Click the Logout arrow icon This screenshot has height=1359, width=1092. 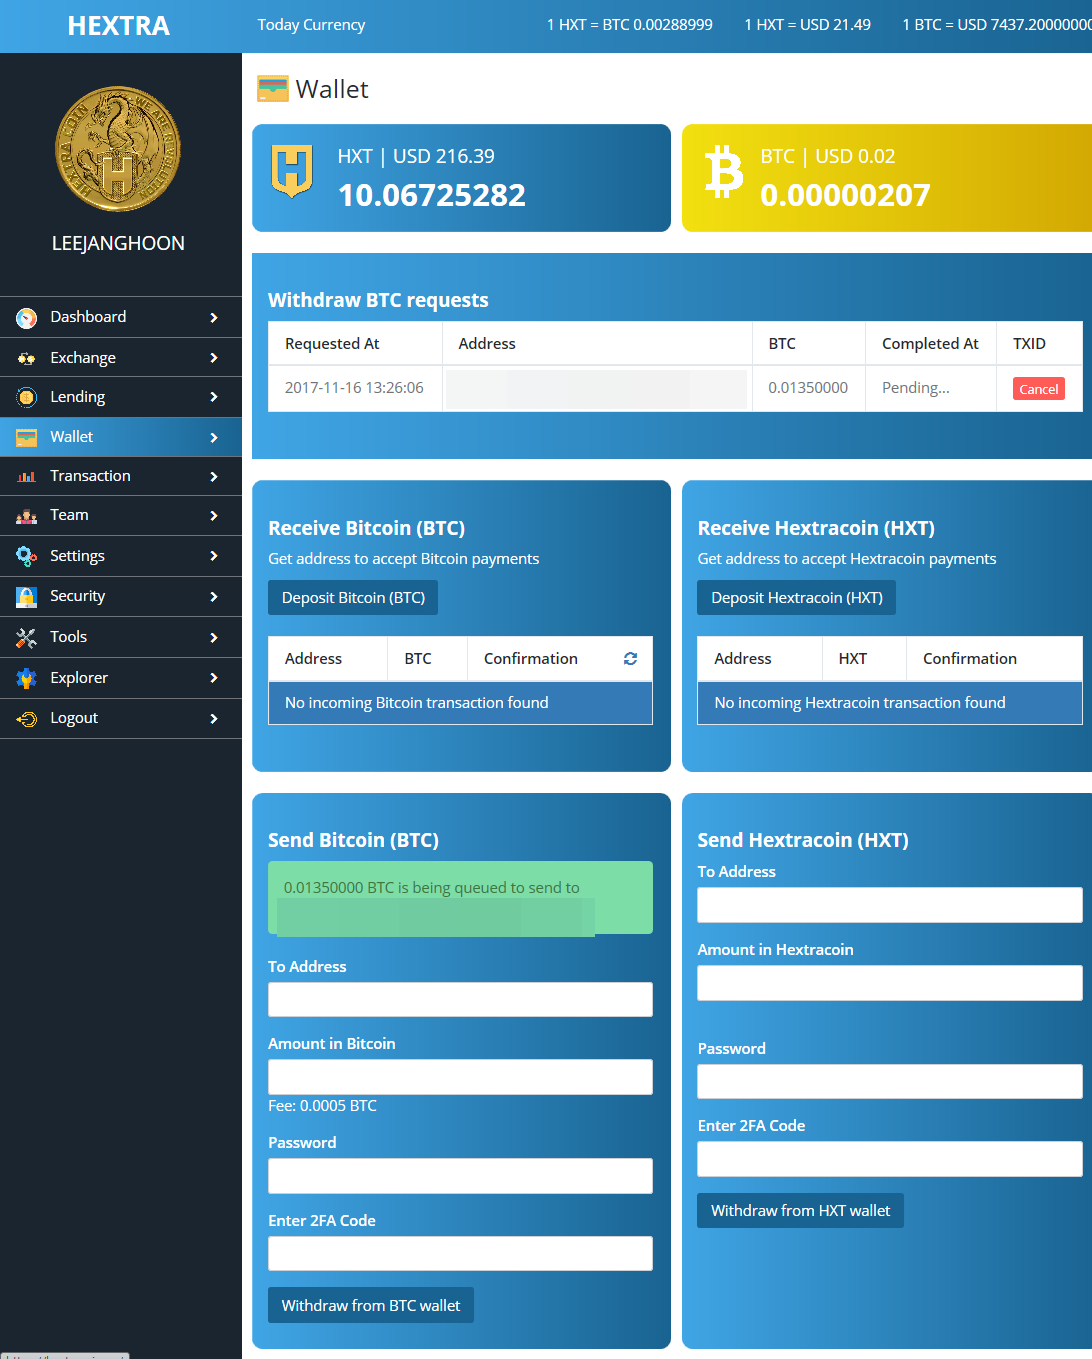coord(27,719)
